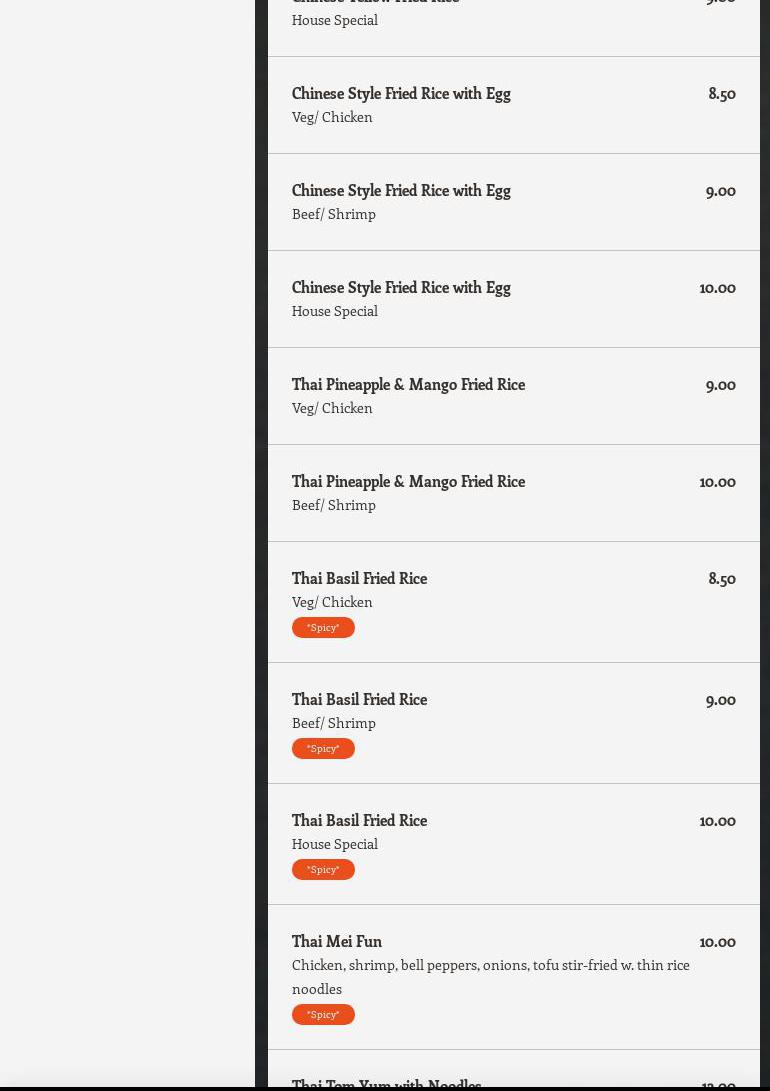Click the 10.00 price of Pineapple & Mango Fried Rice
The width and height of the screenshot is (770, 1091).
(x=717, y=481)
